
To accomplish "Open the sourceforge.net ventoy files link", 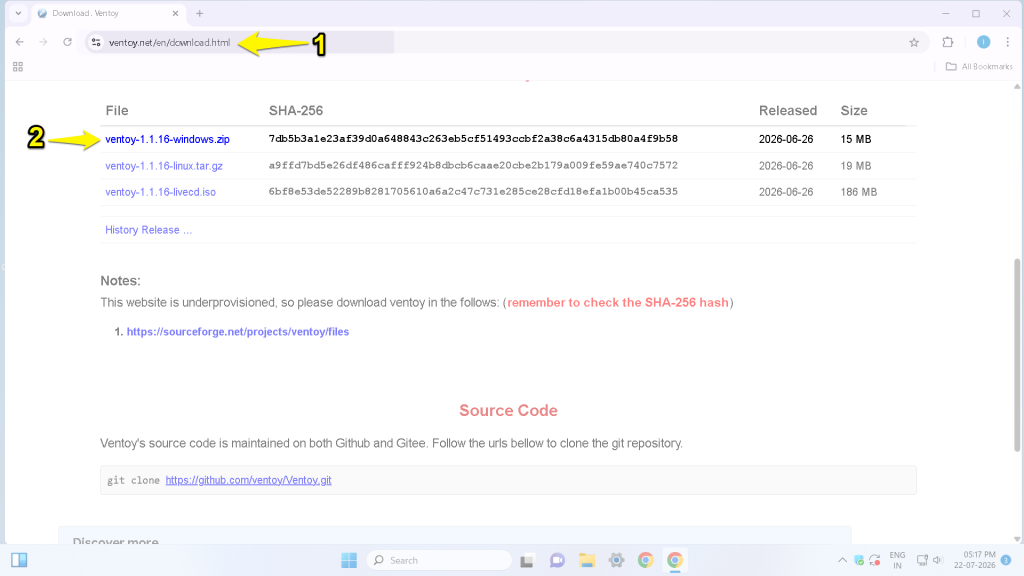I will [x=238, y=332].
